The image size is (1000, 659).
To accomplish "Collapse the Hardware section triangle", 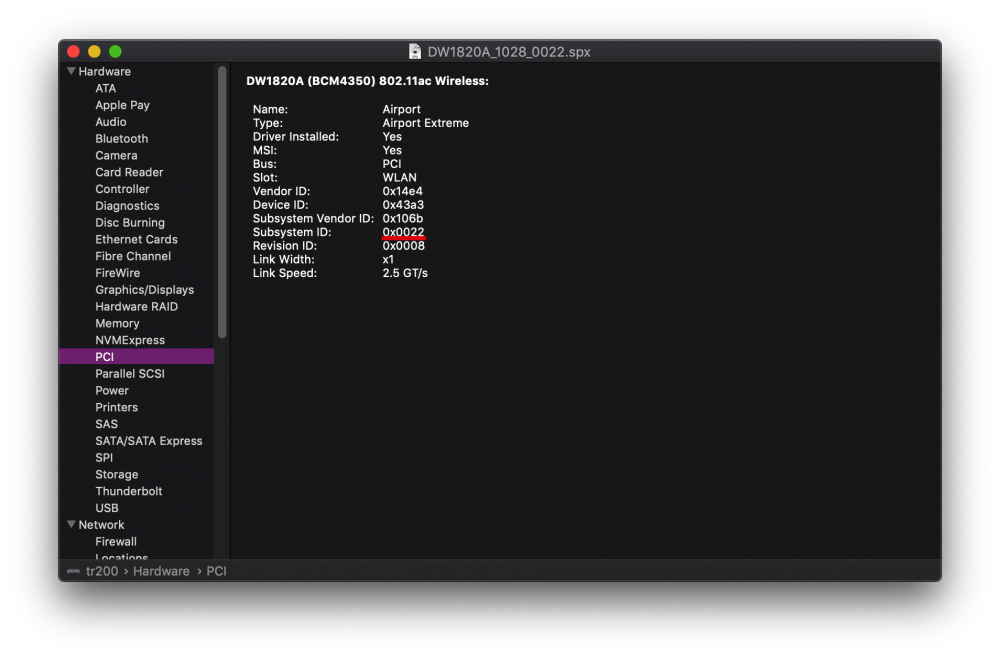I will coord(71,72).
